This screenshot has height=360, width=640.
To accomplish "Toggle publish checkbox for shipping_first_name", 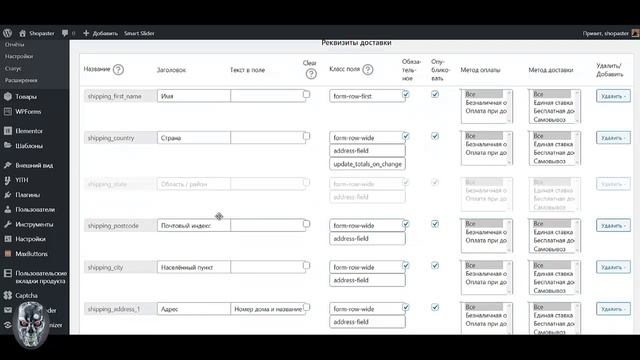I will tap(435, 94).
